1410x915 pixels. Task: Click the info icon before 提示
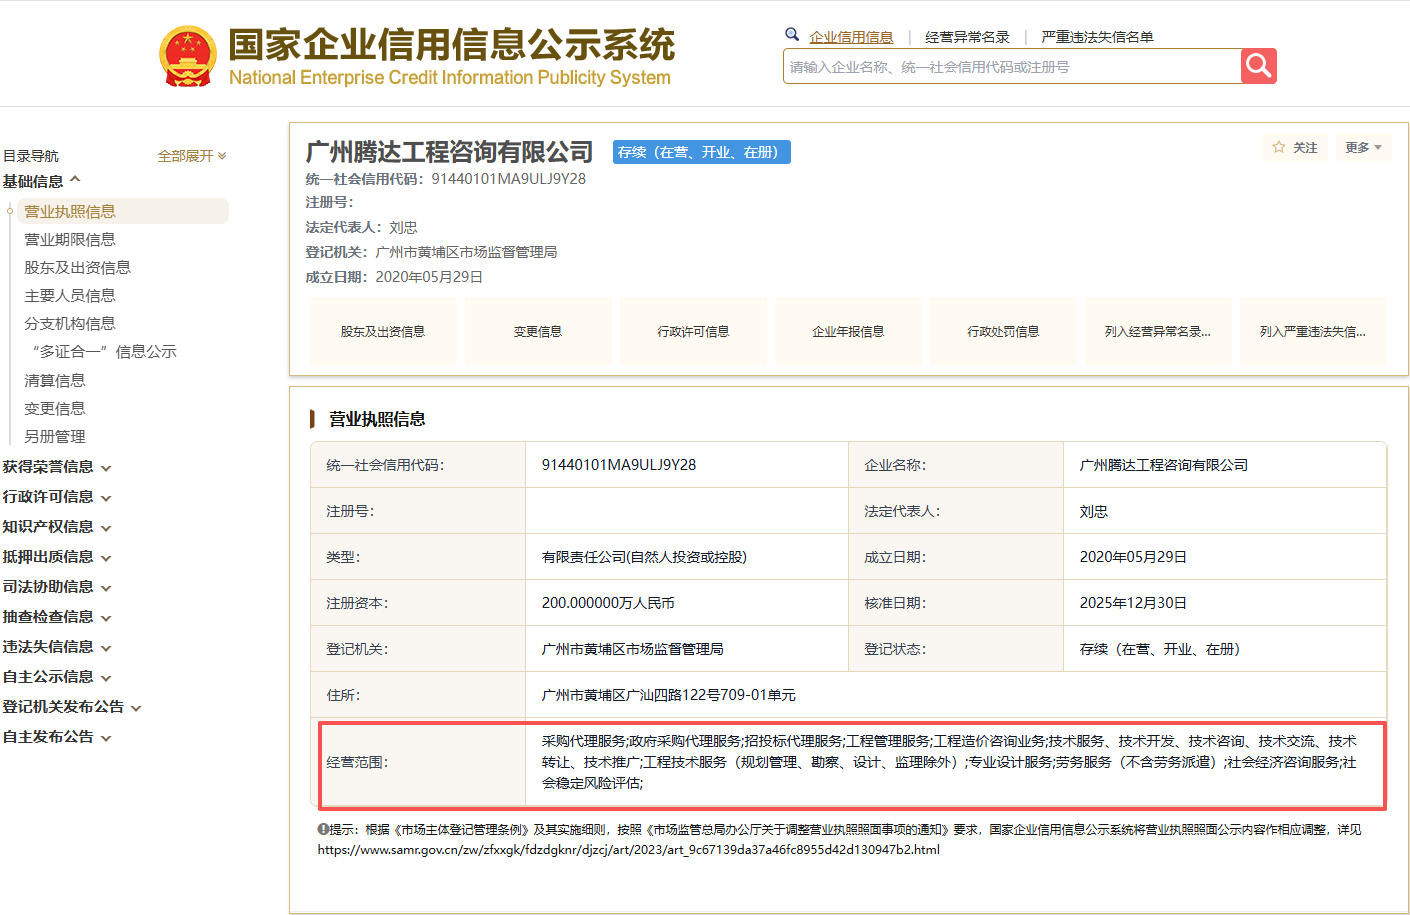(323, 829)
